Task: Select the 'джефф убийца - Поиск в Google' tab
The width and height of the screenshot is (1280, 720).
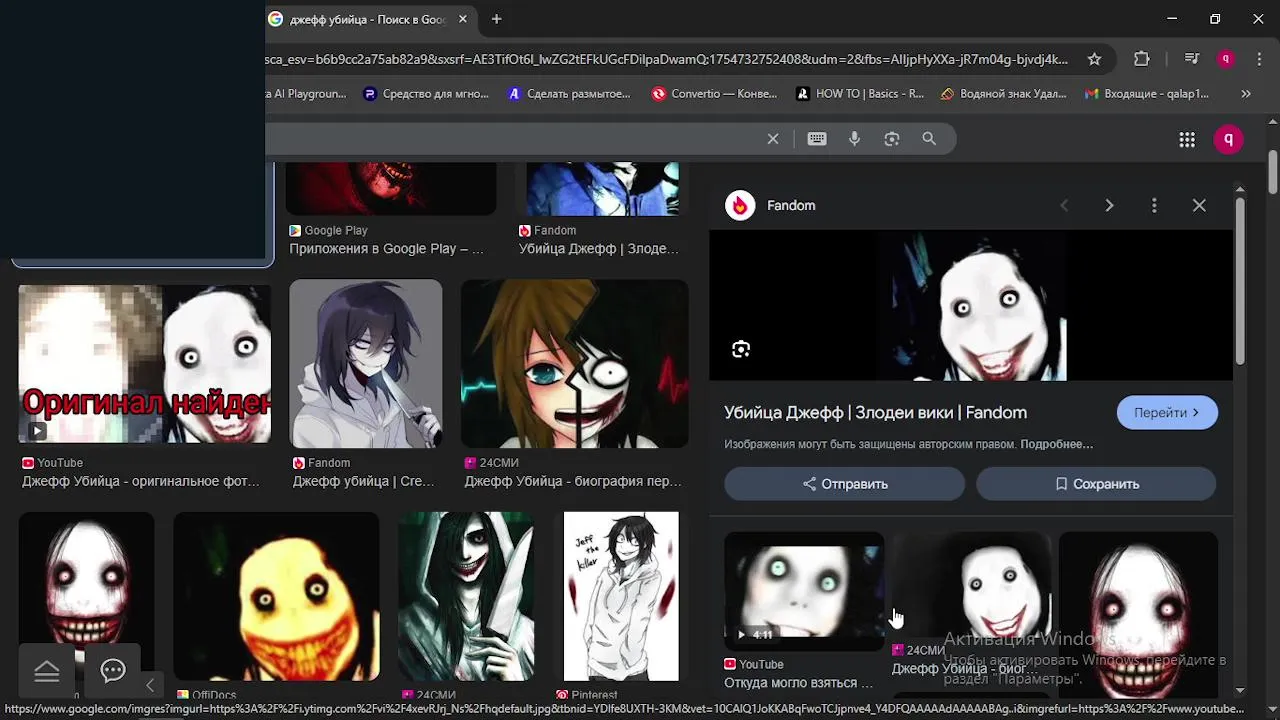Action: (368, 19)
